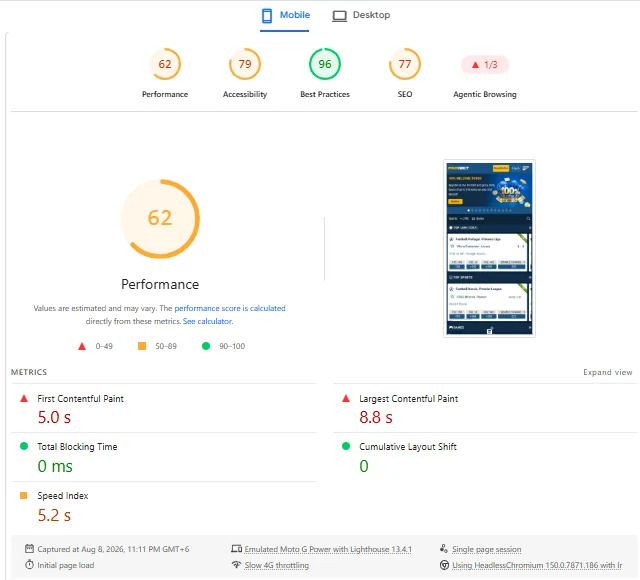Switch to the Mobile tab
Image resolution: width=640 pixels, height=580 pixels.
click(x=285, y=16)
